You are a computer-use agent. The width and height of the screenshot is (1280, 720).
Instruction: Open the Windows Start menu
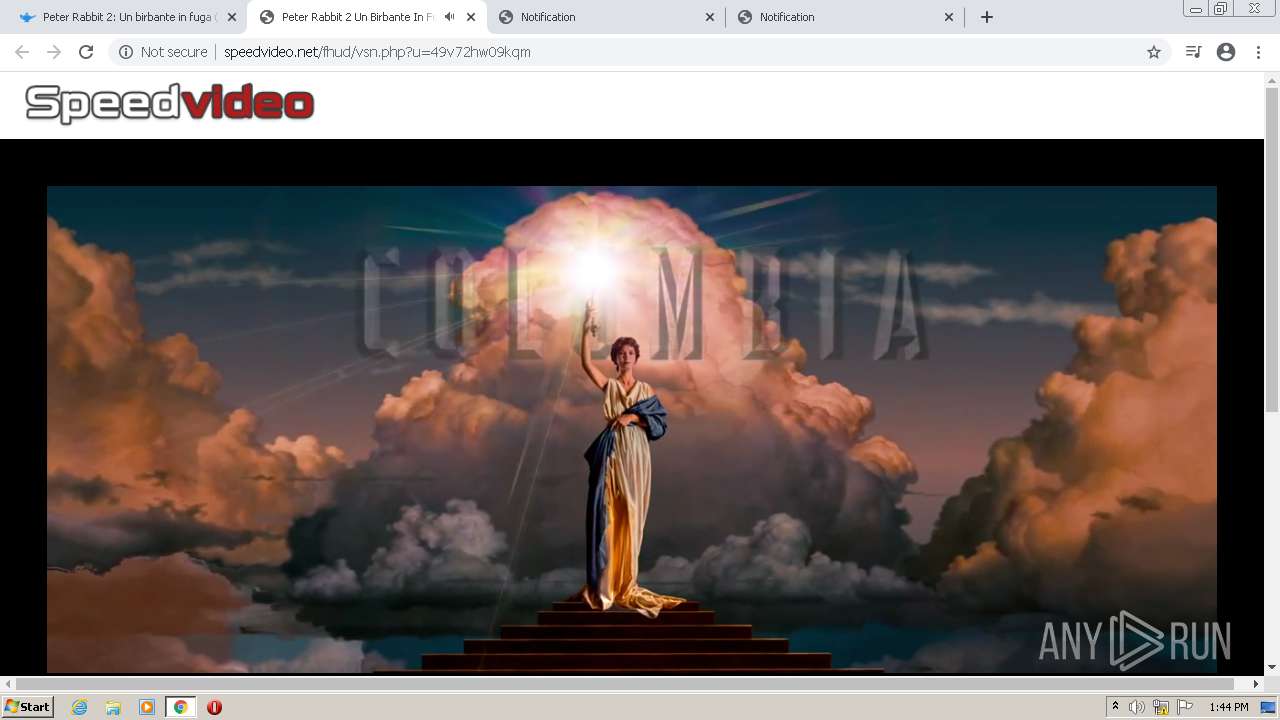28,707
